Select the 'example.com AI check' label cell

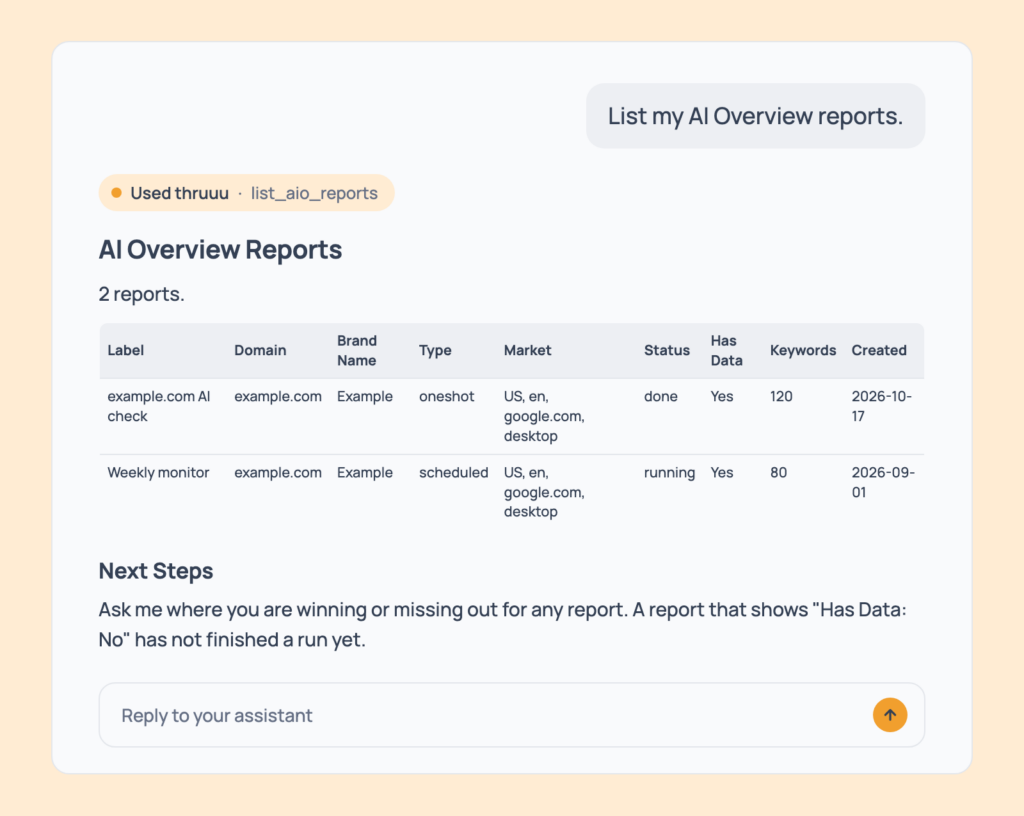[x=159, y=406]
